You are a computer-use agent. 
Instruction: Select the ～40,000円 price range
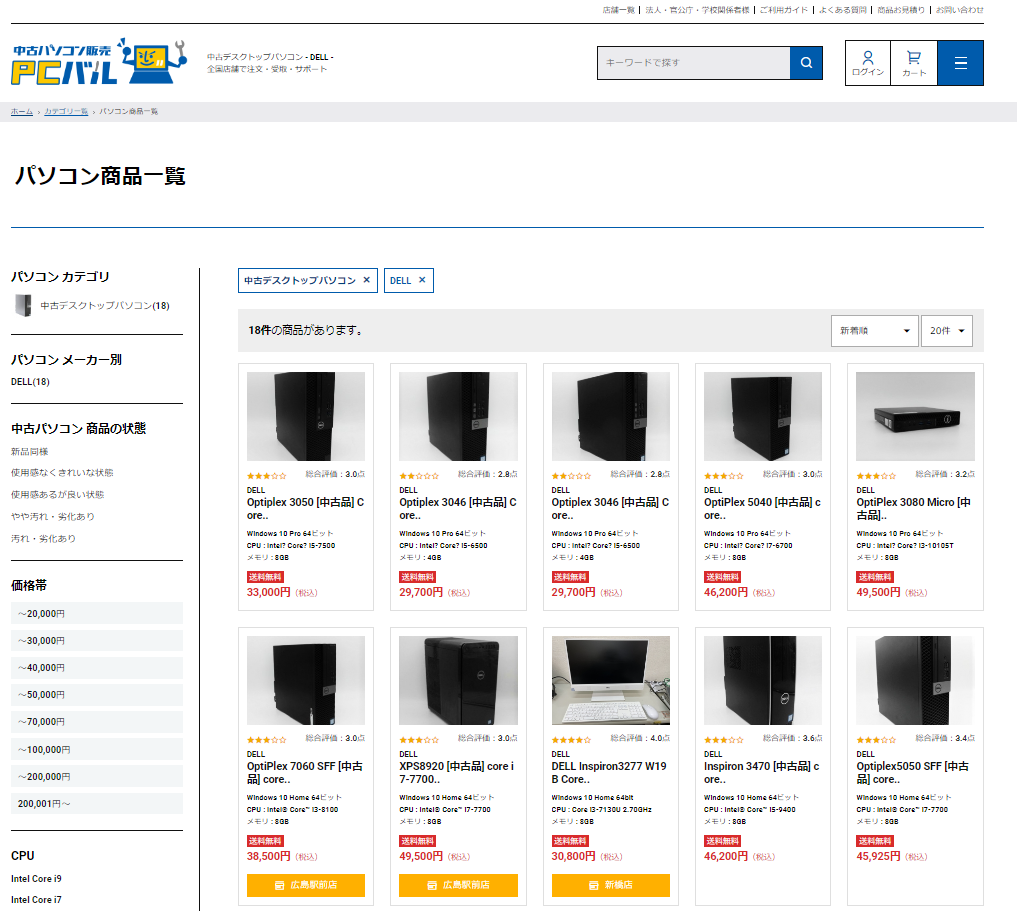pos(97,668)
